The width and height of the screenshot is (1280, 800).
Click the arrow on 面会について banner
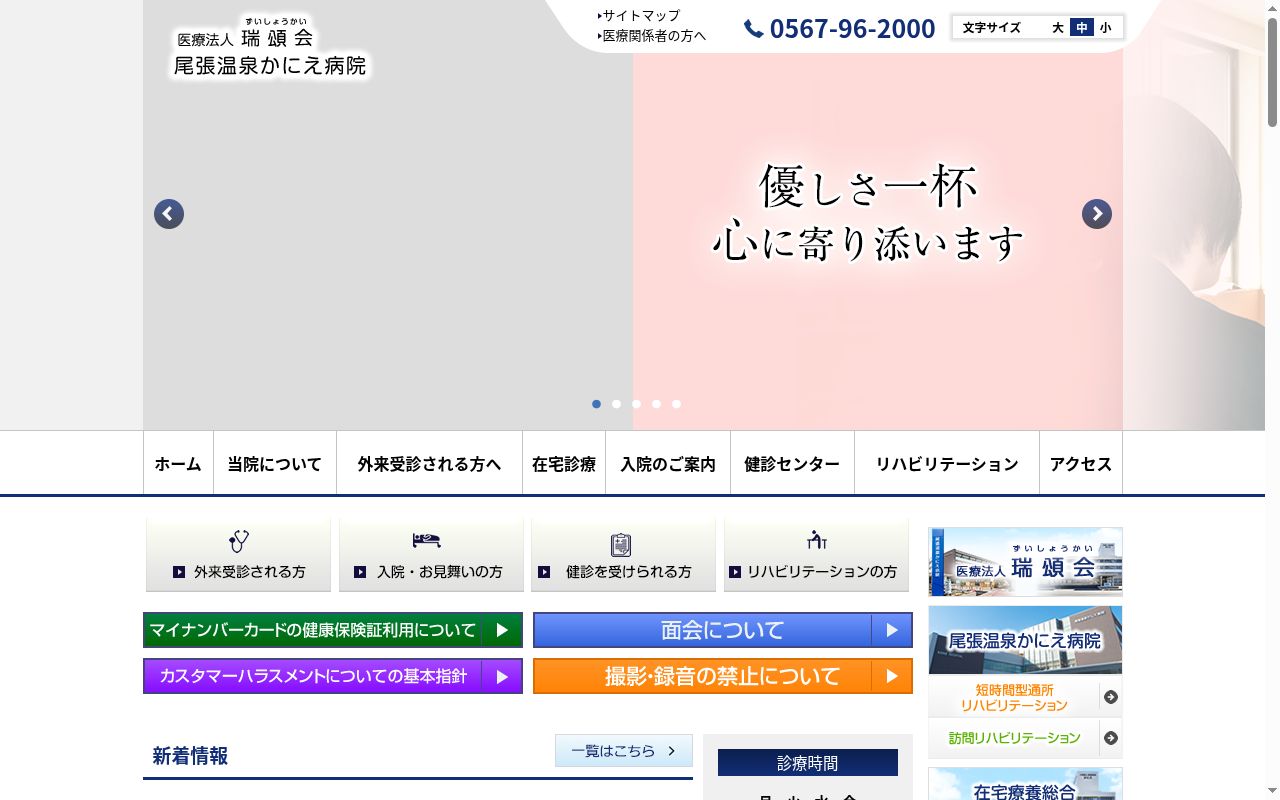pyautogui.click(x=892, y=630)
